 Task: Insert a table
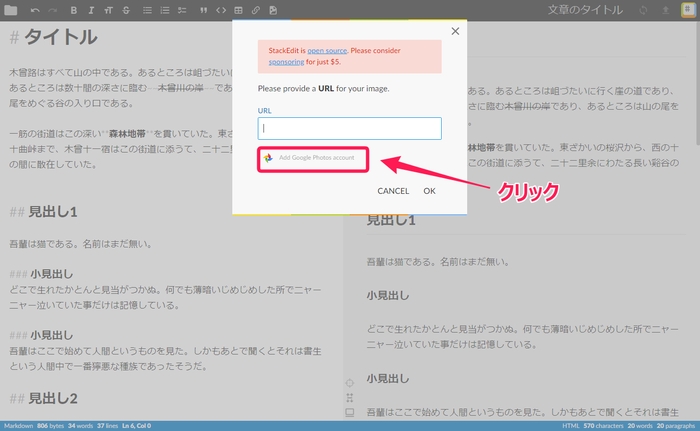tap(238, 10)
